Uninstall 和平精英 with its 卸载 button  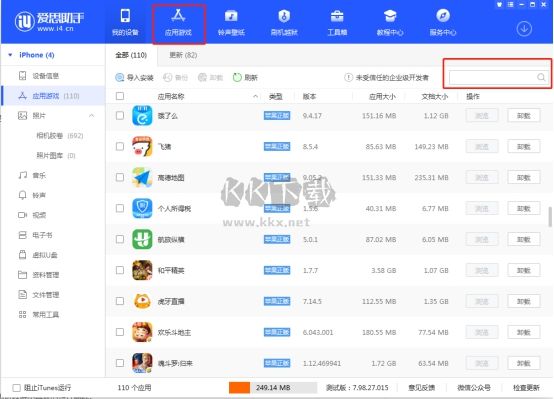(x=524, y=270)
